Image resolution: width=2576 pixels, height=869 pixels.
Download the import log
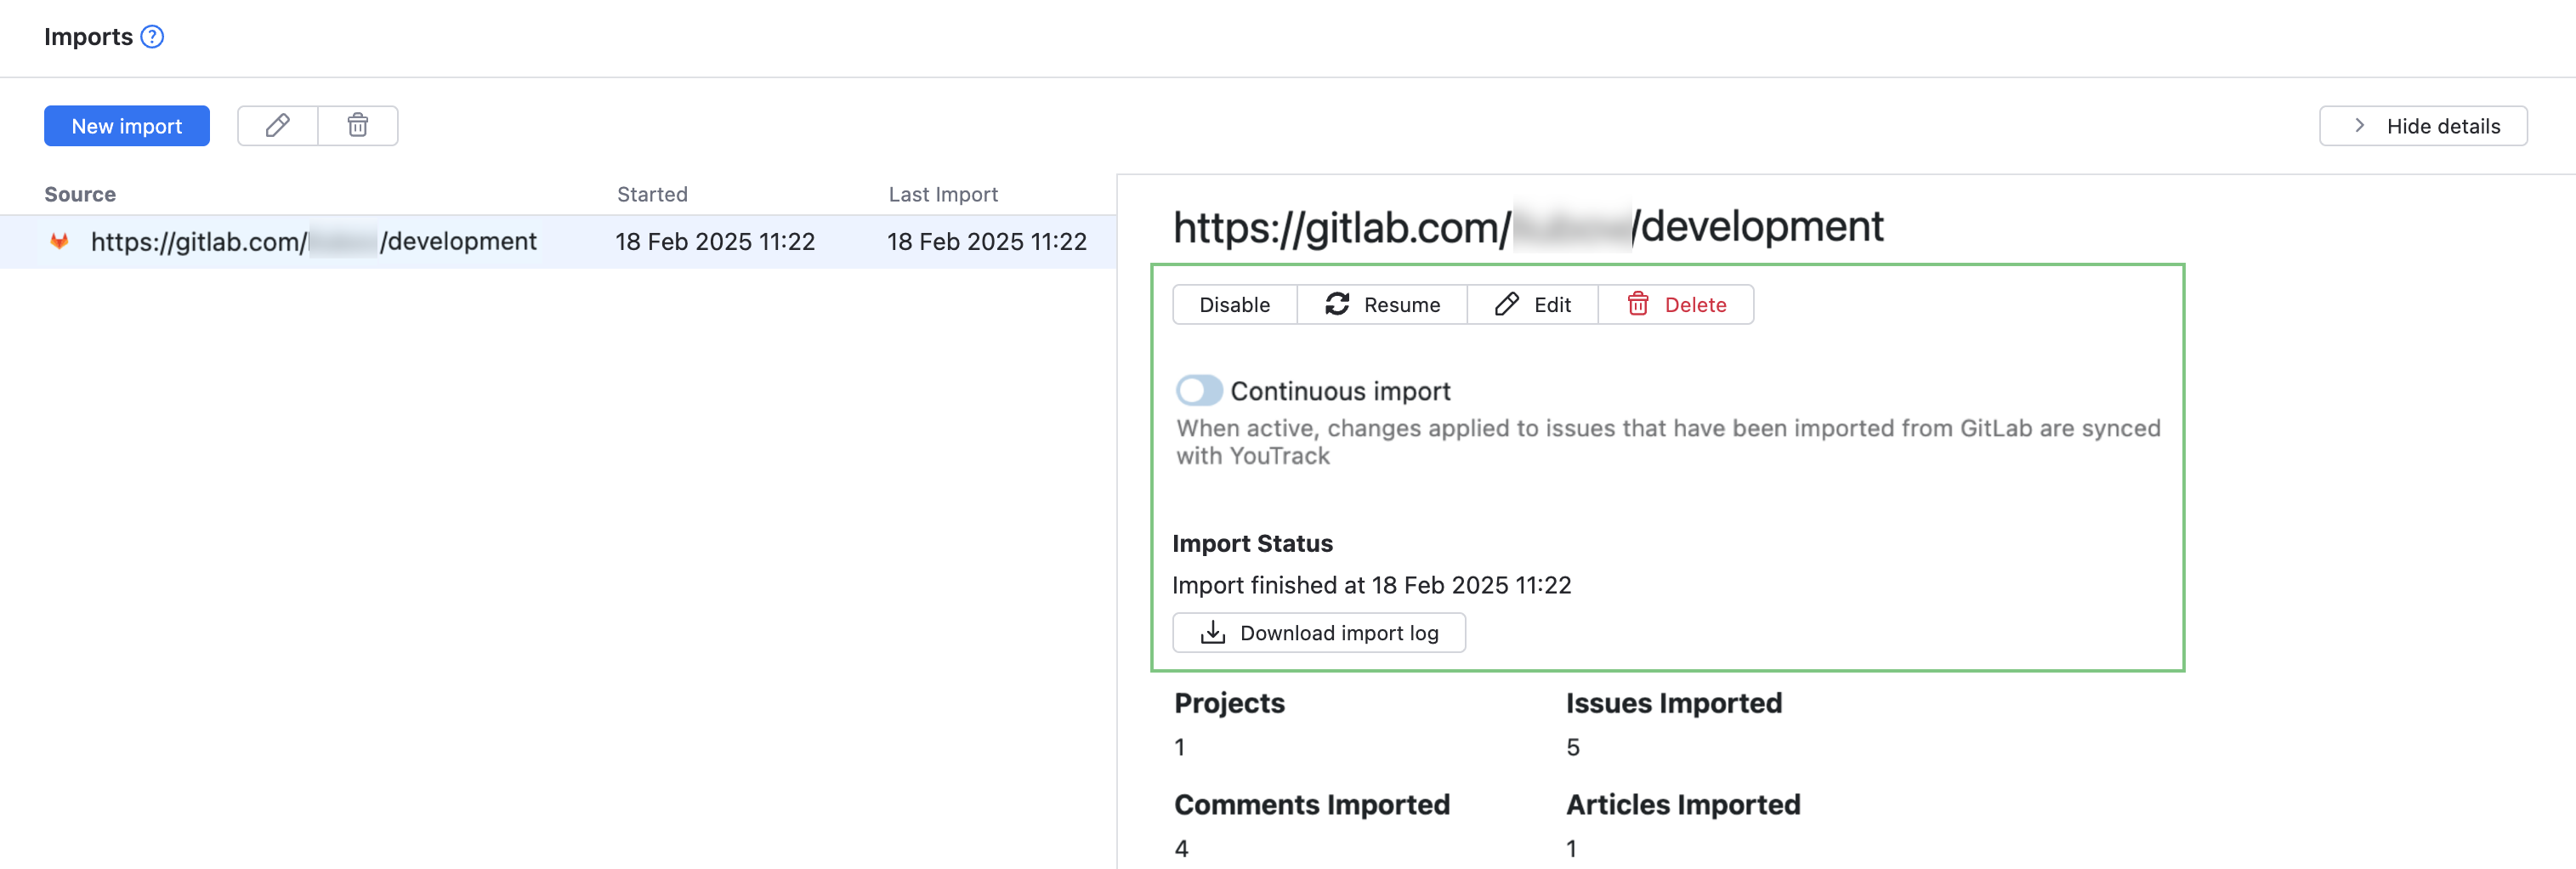point(1318,632)
